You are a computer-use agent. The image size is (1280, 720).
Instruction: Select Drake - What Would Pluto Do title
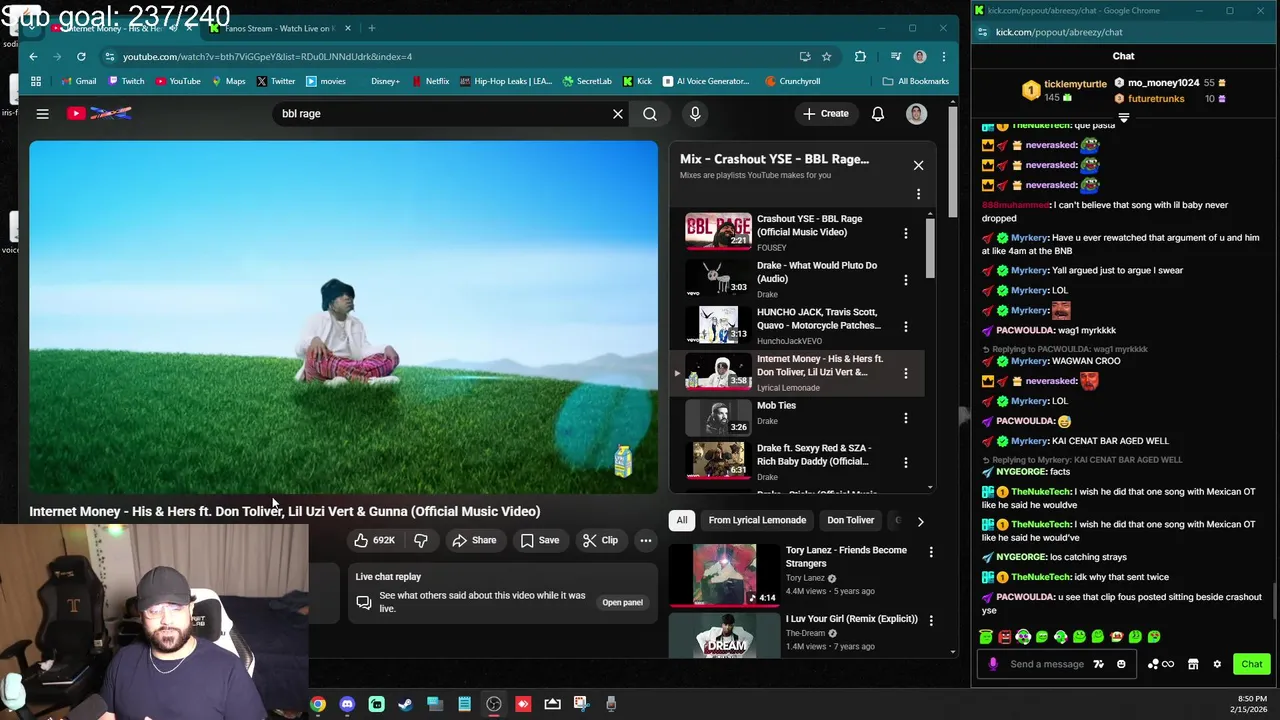click(x=816, y=272)
